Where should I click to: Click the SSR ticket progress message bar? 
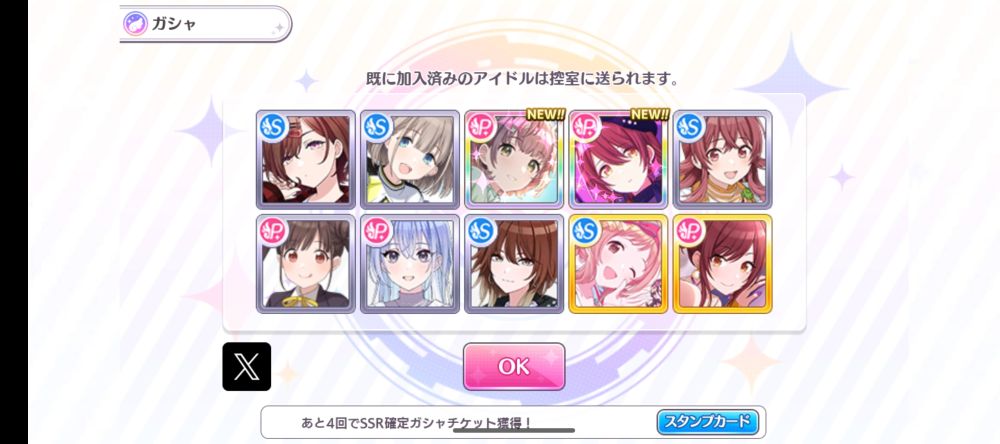(x=513, y=422)
